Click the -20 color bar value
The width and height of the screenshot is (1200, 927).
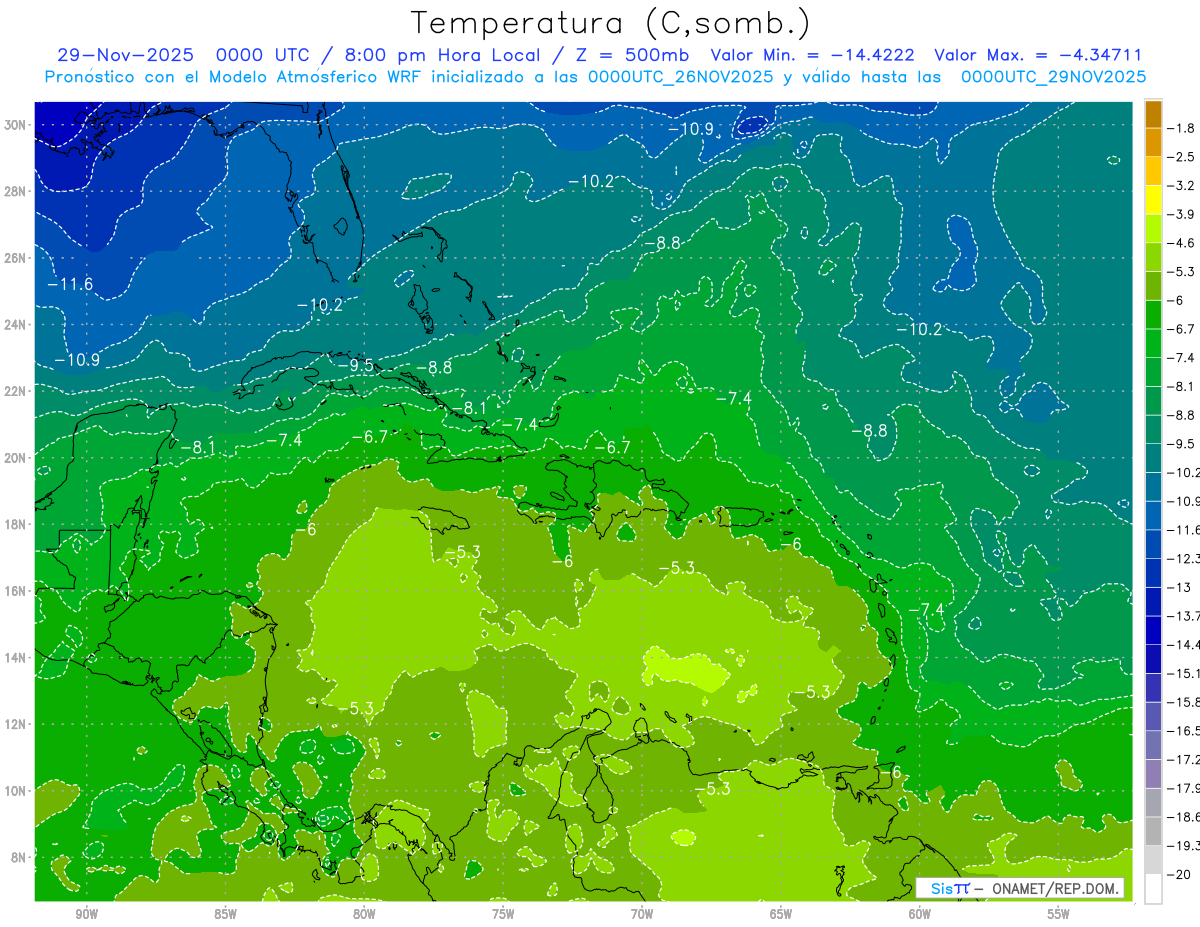[x=1180, y=874]
